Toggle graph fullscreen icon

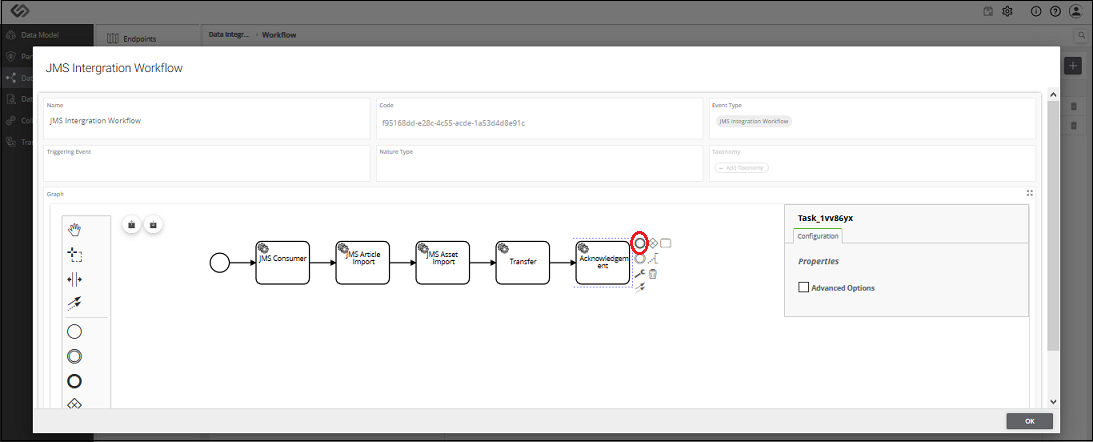point(1030,194)
